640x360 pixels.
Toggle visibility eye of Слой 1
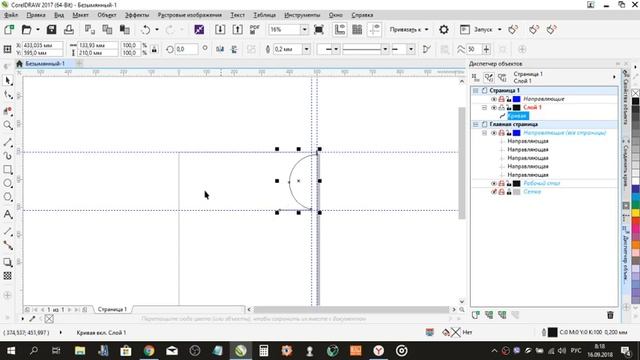pos(494,107)
